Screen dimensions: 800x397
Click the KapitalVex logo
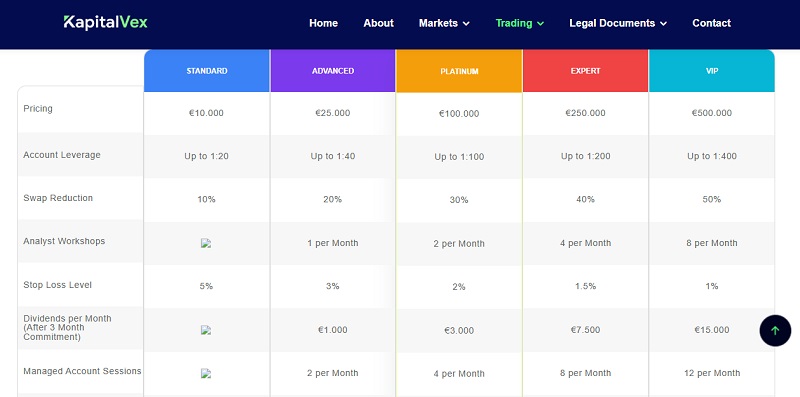click(x=106, y=22)
